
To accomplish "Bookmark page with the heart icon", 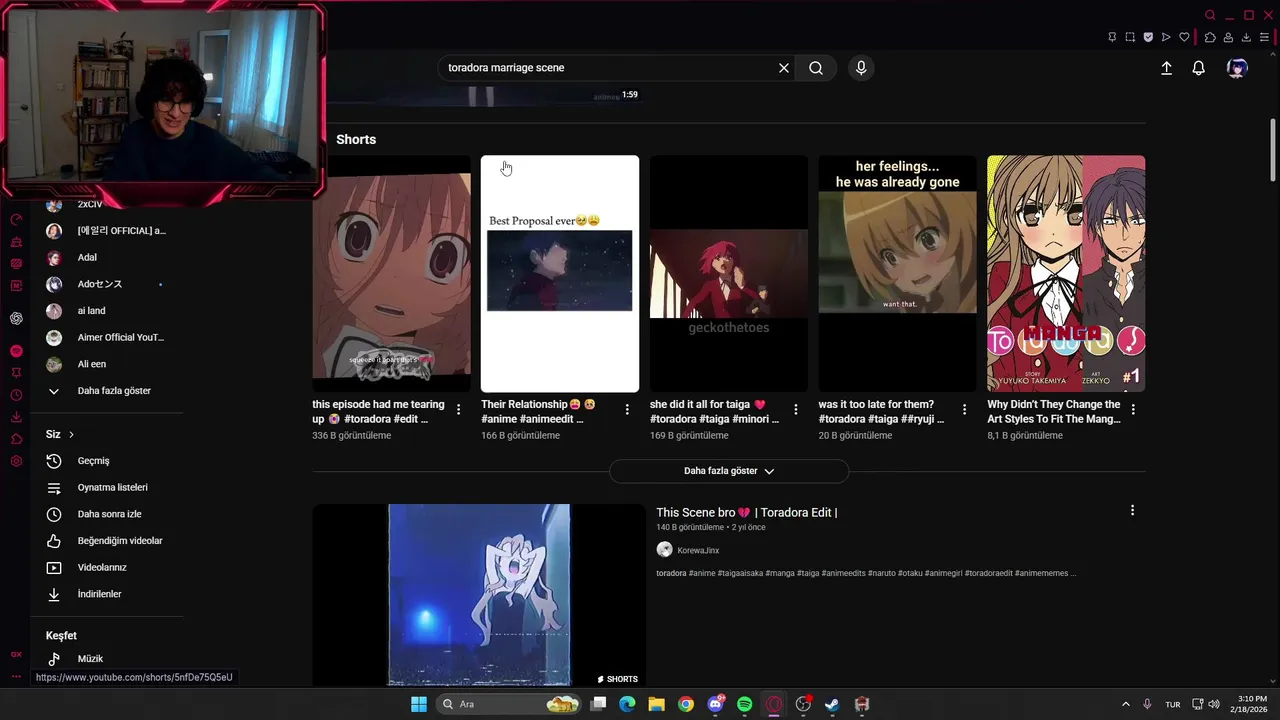I will (x=1184, y=37).
